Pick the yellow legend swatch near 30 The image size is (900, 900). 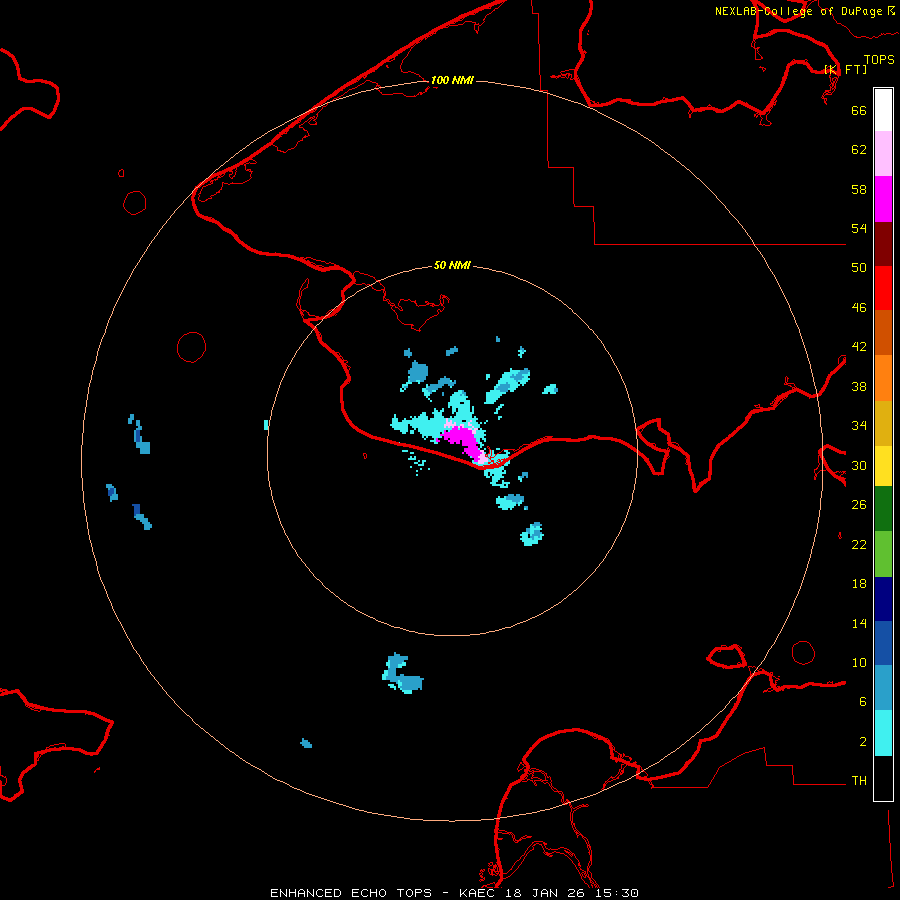click(x=883, y=466)
